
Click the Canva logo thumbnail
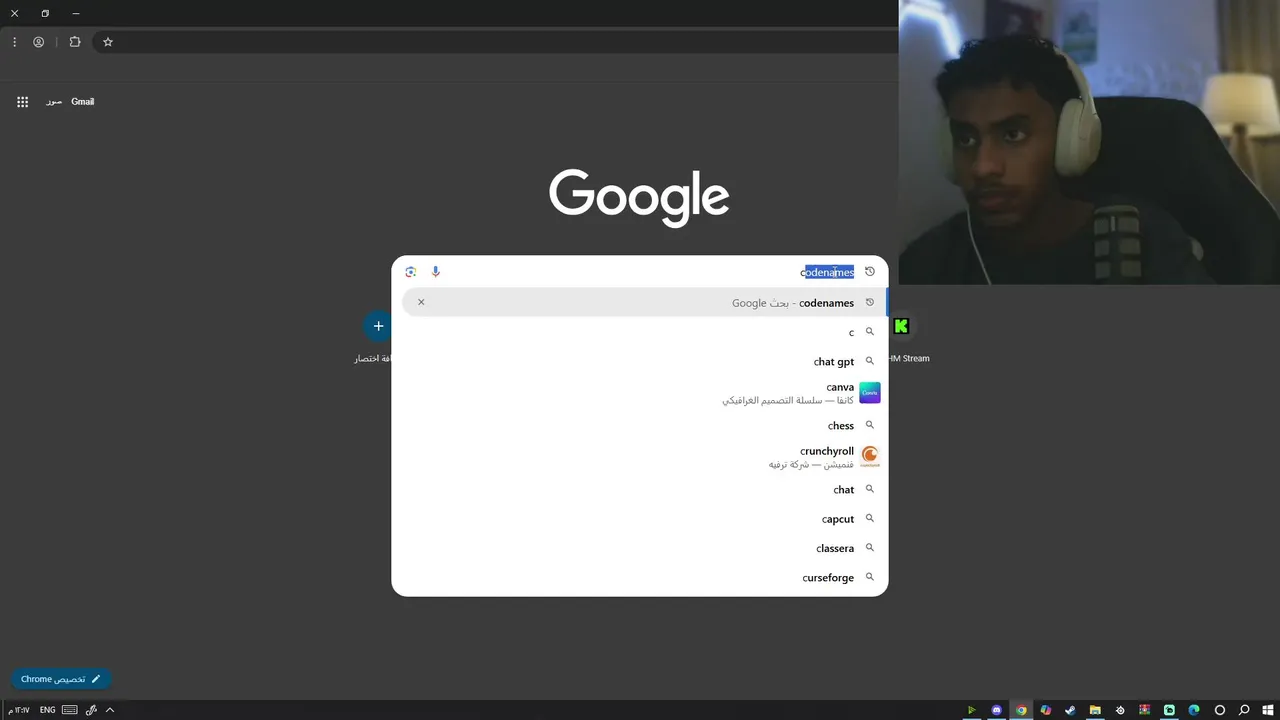[x=870, y=393]
